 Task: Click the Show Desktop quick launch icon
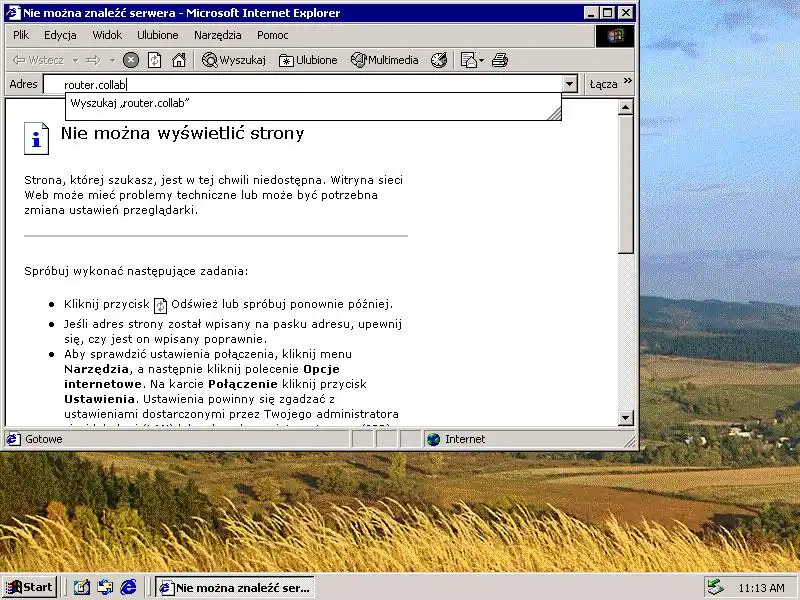82,588
